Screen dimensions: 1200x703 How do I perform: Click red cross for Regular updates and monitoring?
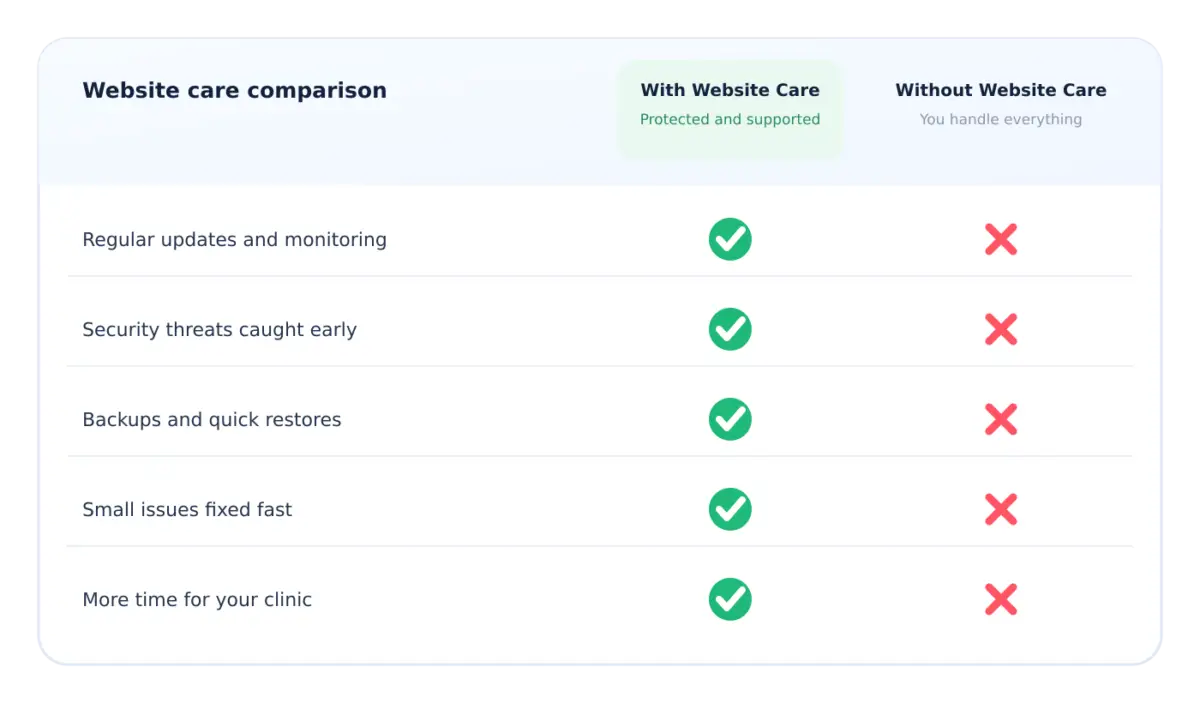(x=1001, y=239)
